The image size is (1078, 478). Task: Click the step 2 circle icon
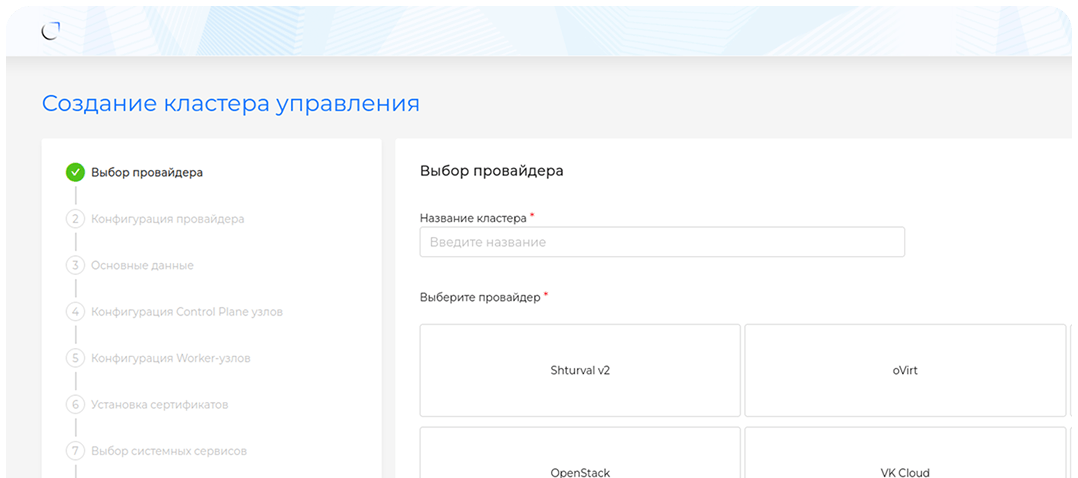75,219
